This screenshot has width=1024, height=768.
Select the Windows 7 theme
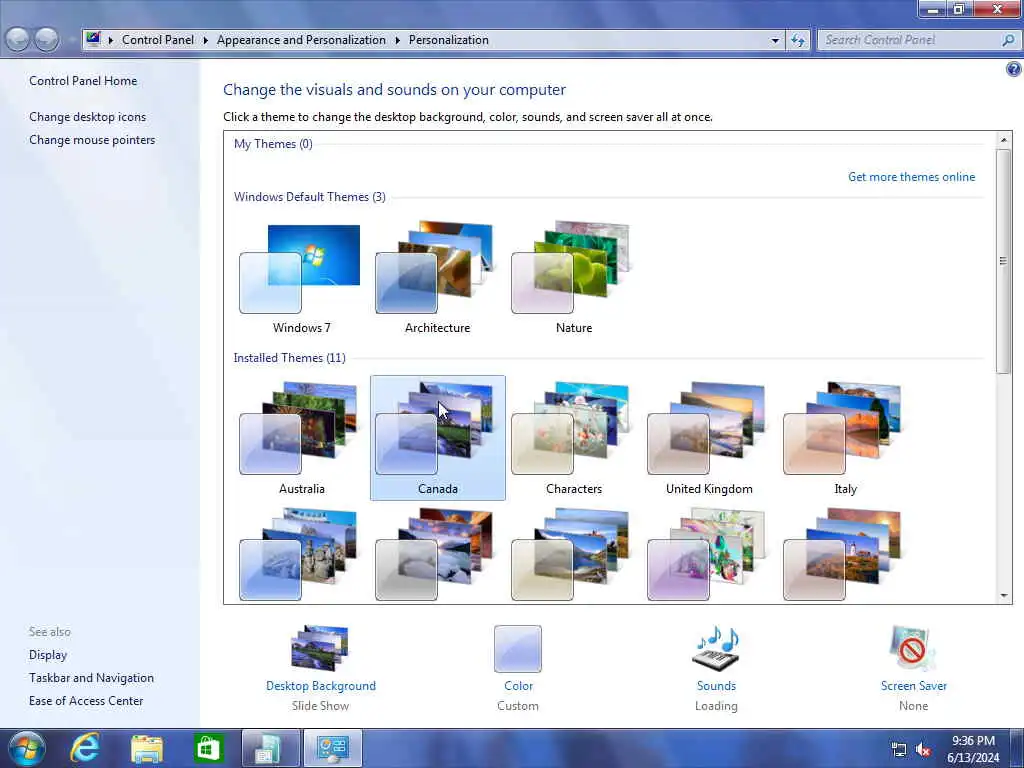[x=301, y=277]
